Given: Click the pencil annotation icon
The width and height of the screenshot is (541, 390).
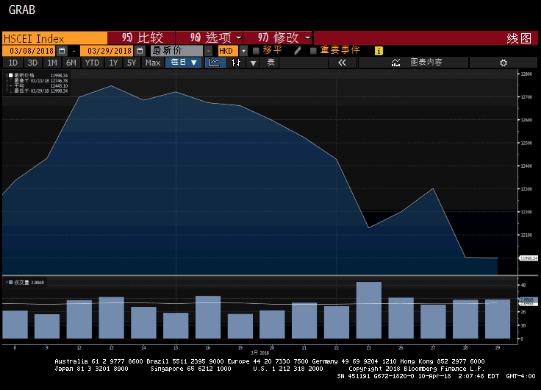Looking at the screenshot, I should click(297, 51).
